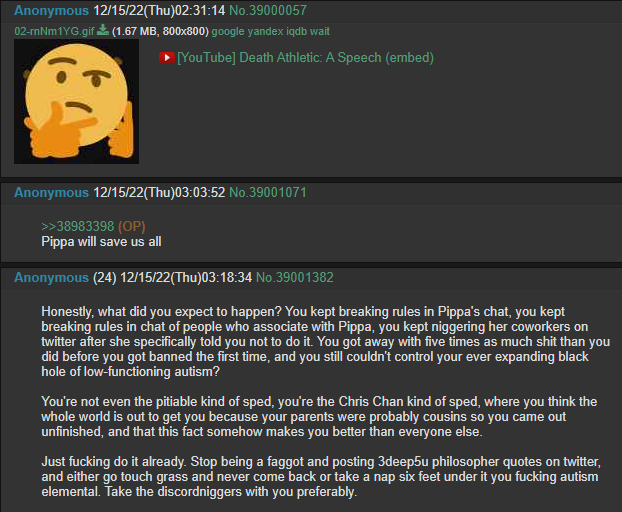Click the download icon next to the gif filename
The height and width of the screenshot is (512, 622).
[x=103, y=30]
